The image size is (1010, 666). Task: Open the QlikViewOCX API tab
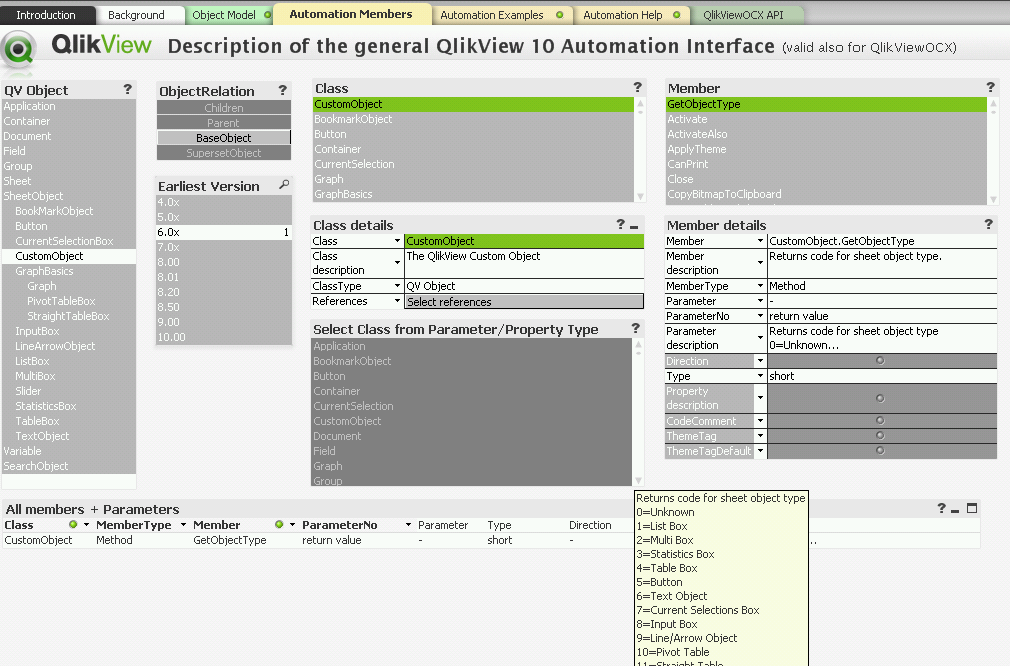pyautogui.click(x=744, y=15)
